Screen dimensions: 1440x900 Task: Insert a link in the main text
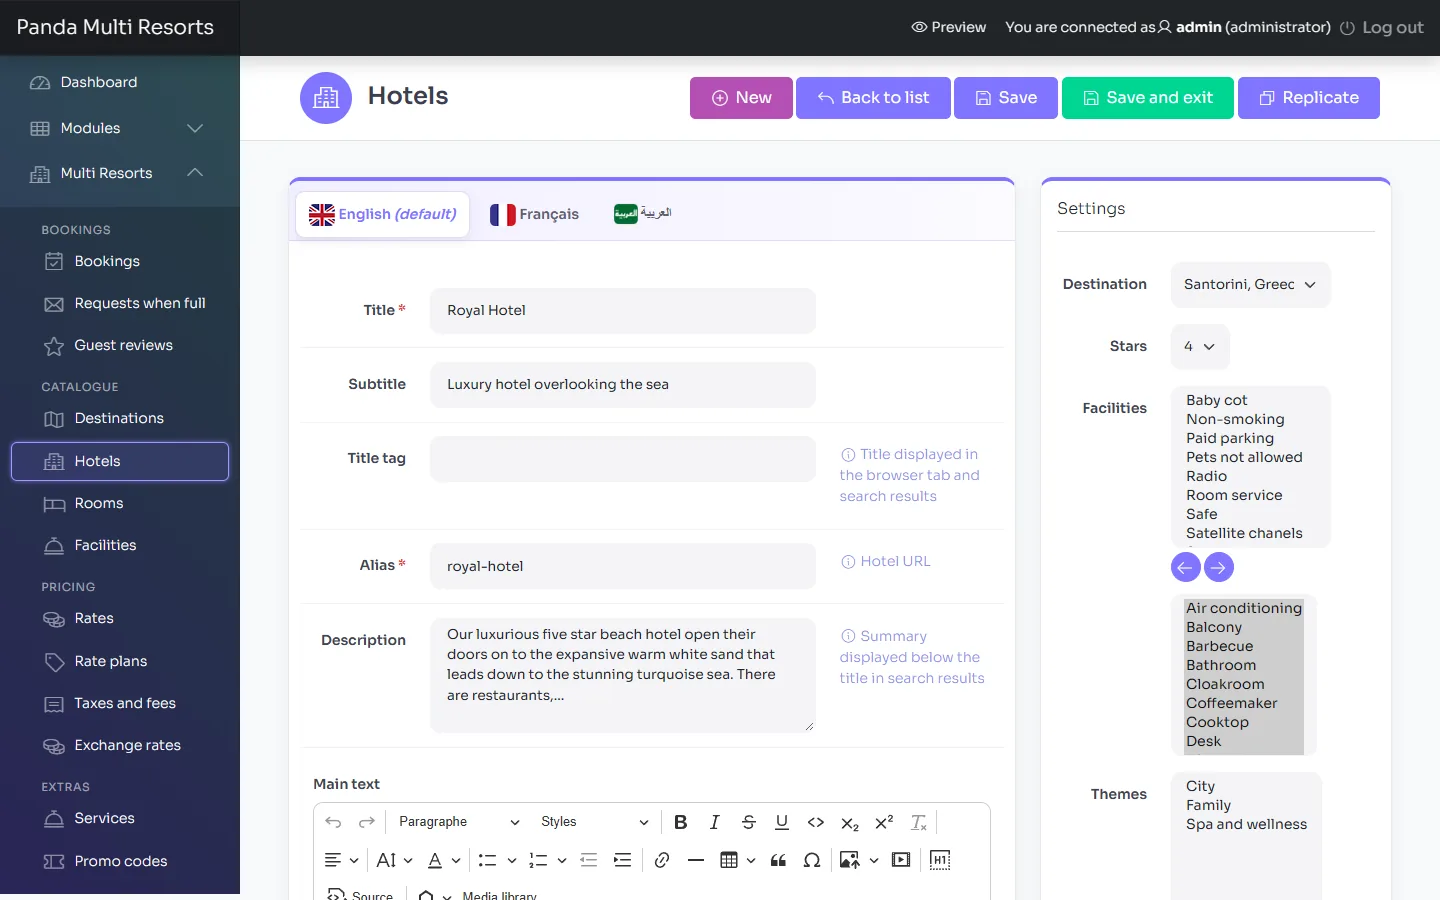(662, 860)
